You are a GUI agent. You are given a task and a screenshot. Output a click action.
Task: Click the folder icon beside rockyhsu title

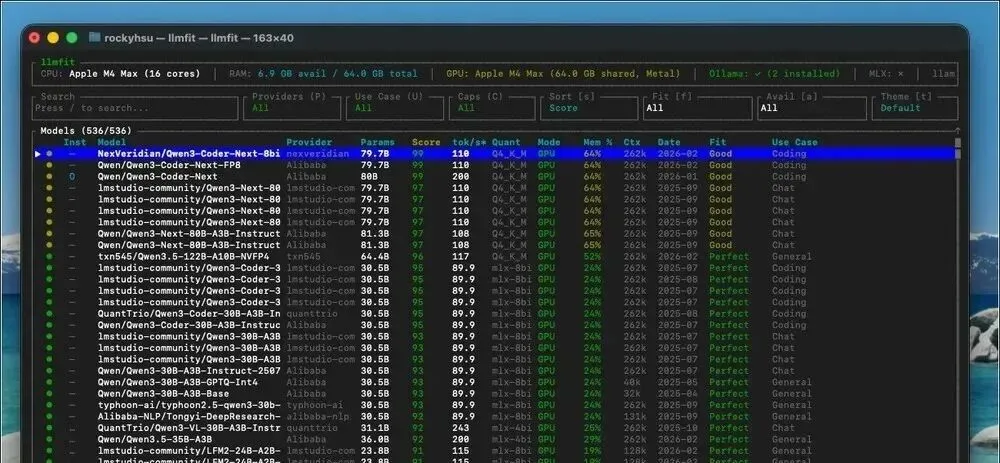pyautogui.click(x=94, y=38)
